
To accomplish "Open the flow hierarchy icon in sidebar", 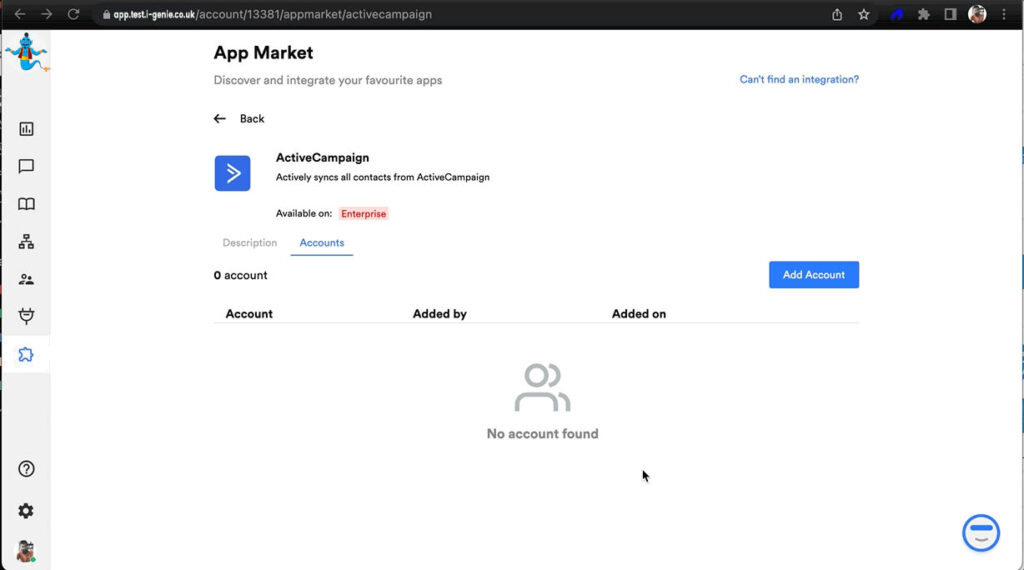I will [x=26, y=242].
